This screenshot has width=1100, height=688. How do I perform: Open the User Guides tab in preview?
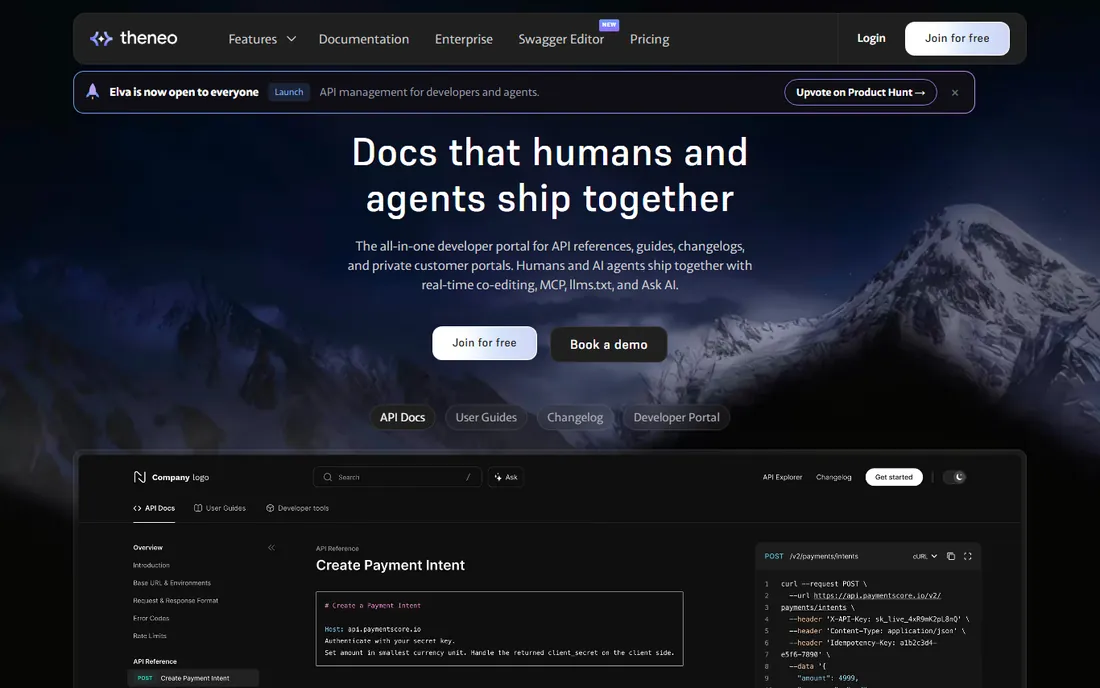(220, 508)
